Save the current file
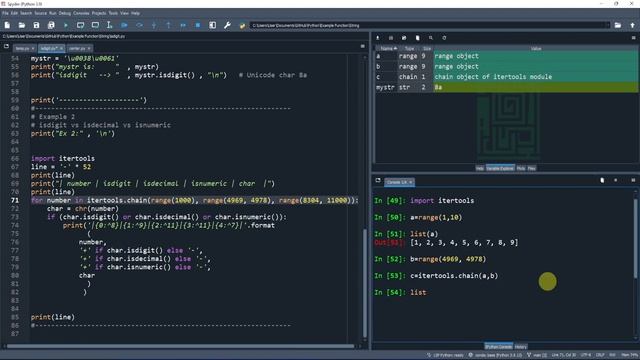 point(36,25)
